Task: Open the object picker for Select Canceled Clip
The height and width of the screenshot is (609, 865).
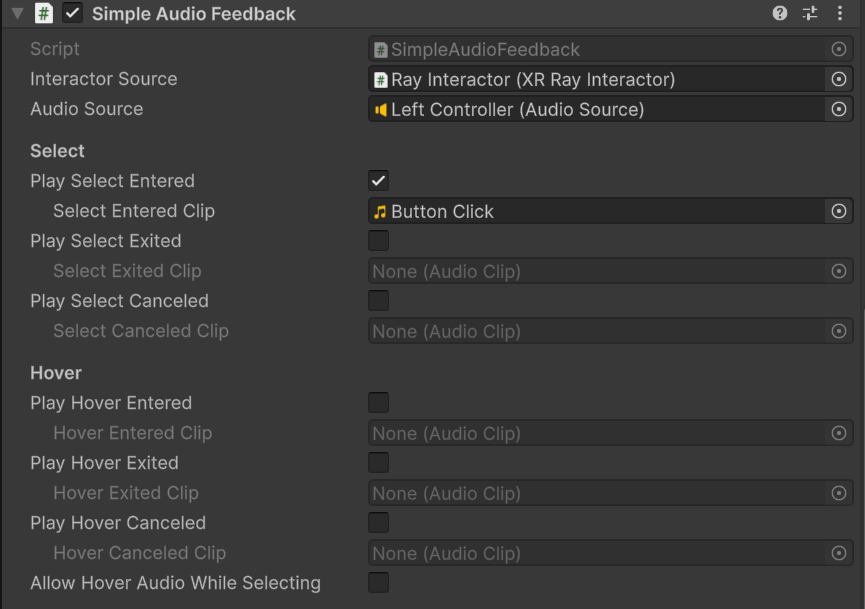Action: click(839, 331)
